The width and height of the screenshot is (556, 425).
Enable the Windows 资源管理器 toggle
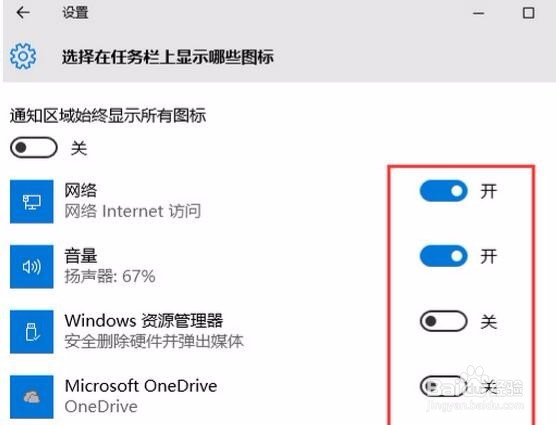pyautogui.click(x=443, y=321)
